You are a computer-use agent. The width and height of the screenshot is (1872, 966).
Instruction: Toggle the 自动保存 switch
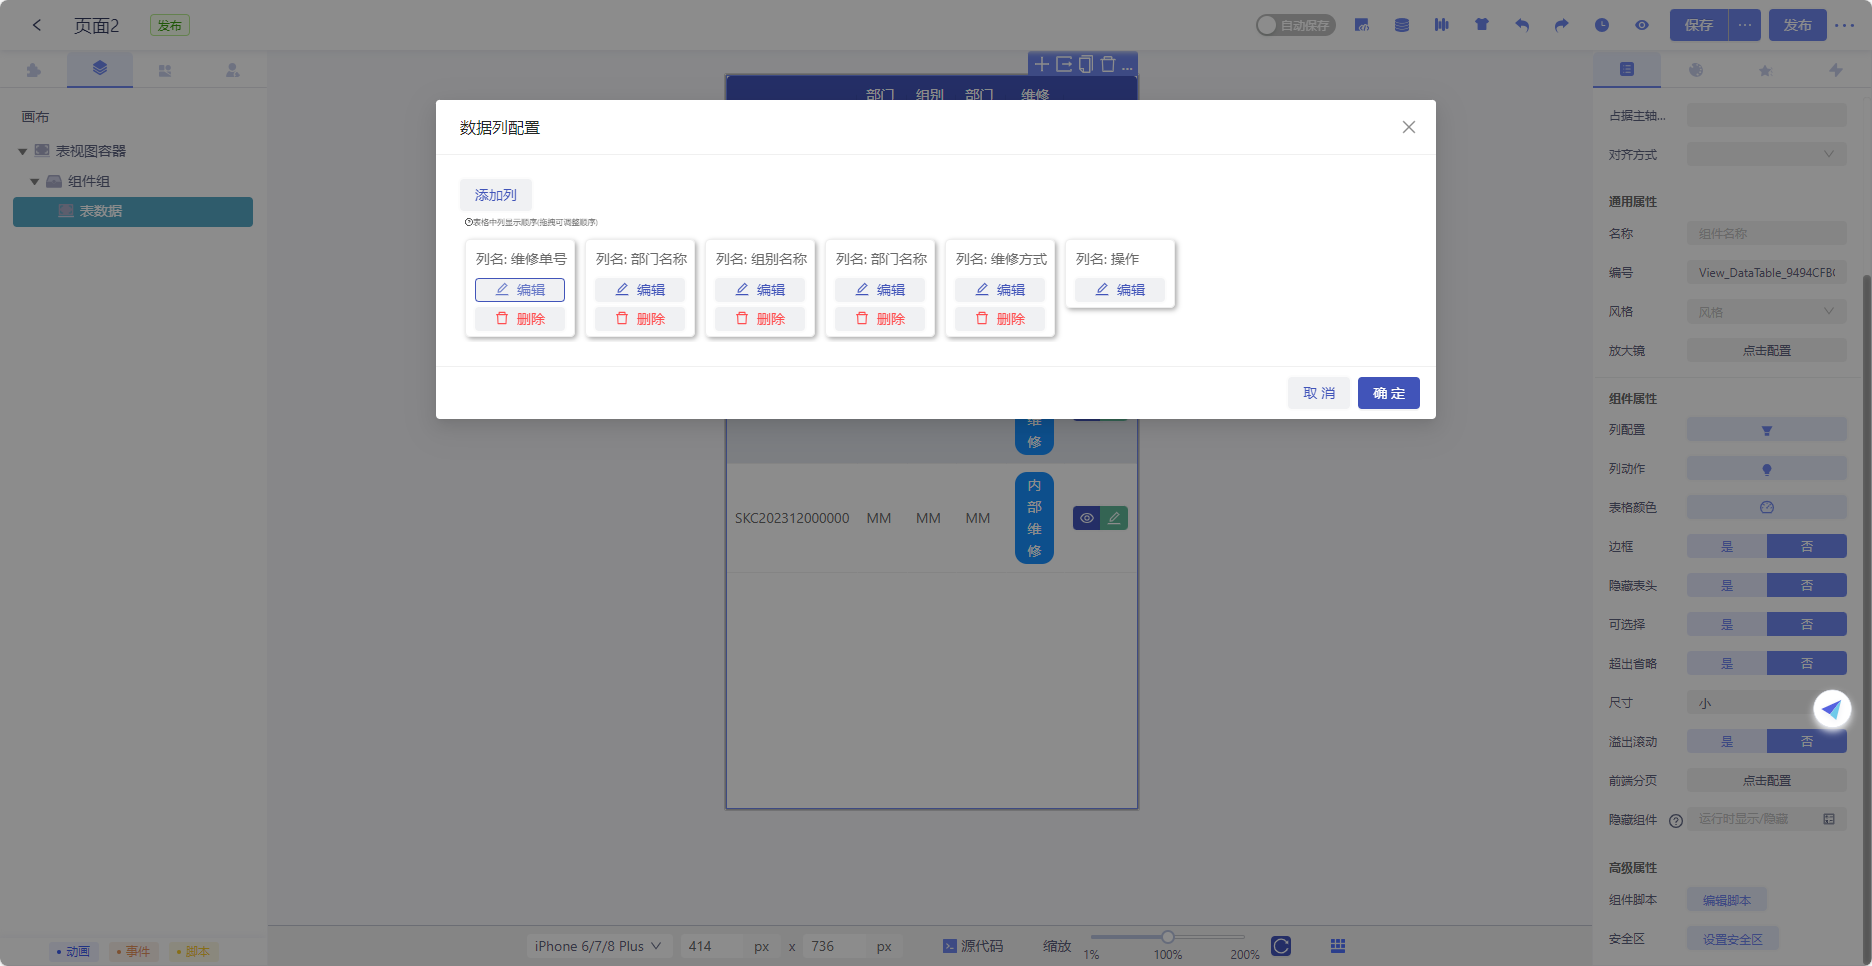(x=1296, y=25)
